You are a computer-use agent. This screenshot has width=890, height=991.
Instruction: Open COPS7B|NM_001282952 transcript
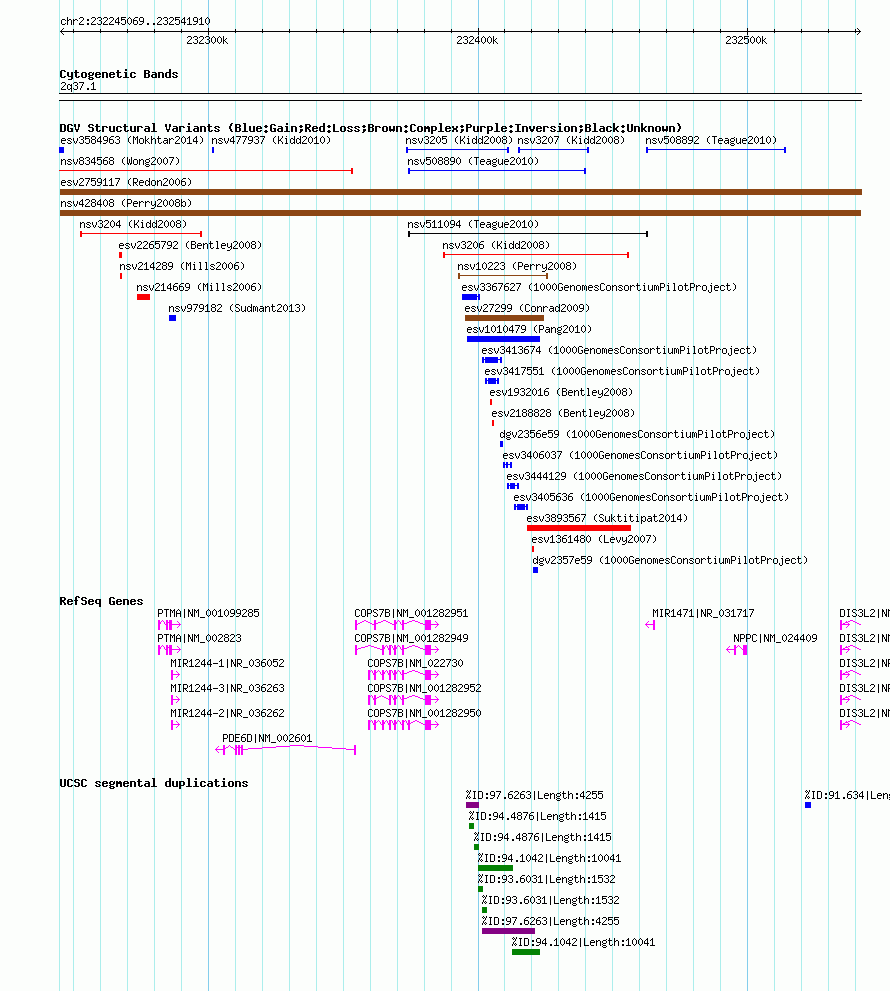coord(424,688)
